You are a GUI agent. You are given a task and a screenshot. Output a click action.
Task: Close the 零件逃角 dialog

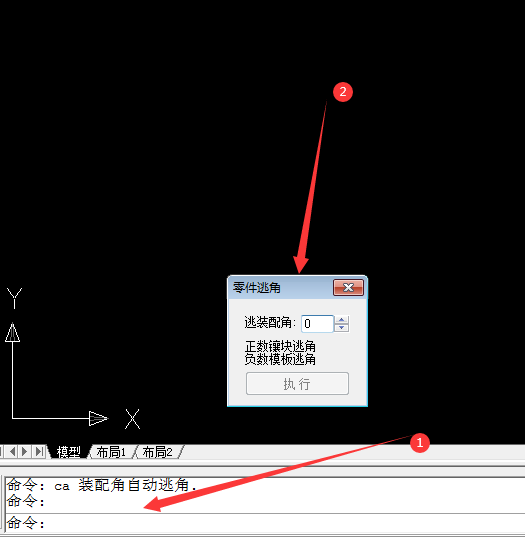pyautogui.click(x=348, y=288)
